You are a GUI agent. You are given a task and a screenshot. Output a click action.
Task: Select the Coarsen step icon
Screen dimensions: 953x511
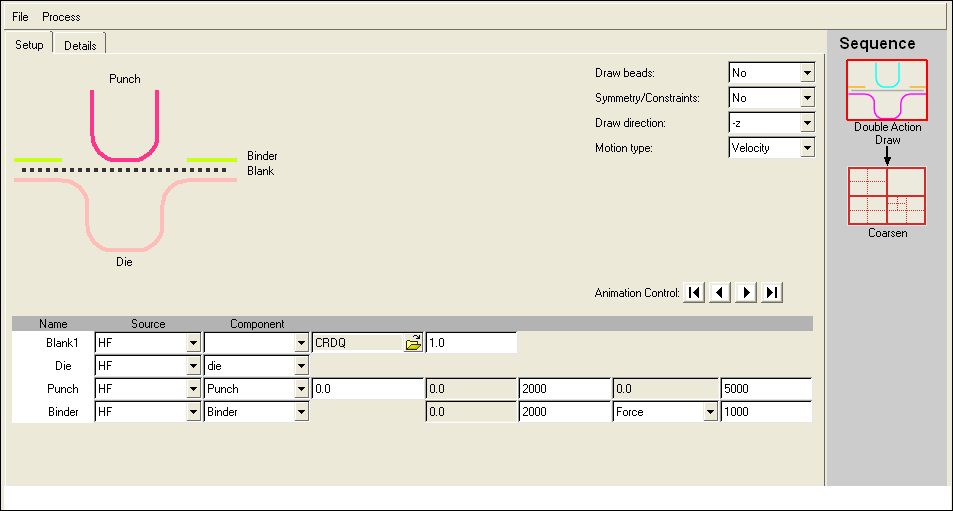(887, 196)
